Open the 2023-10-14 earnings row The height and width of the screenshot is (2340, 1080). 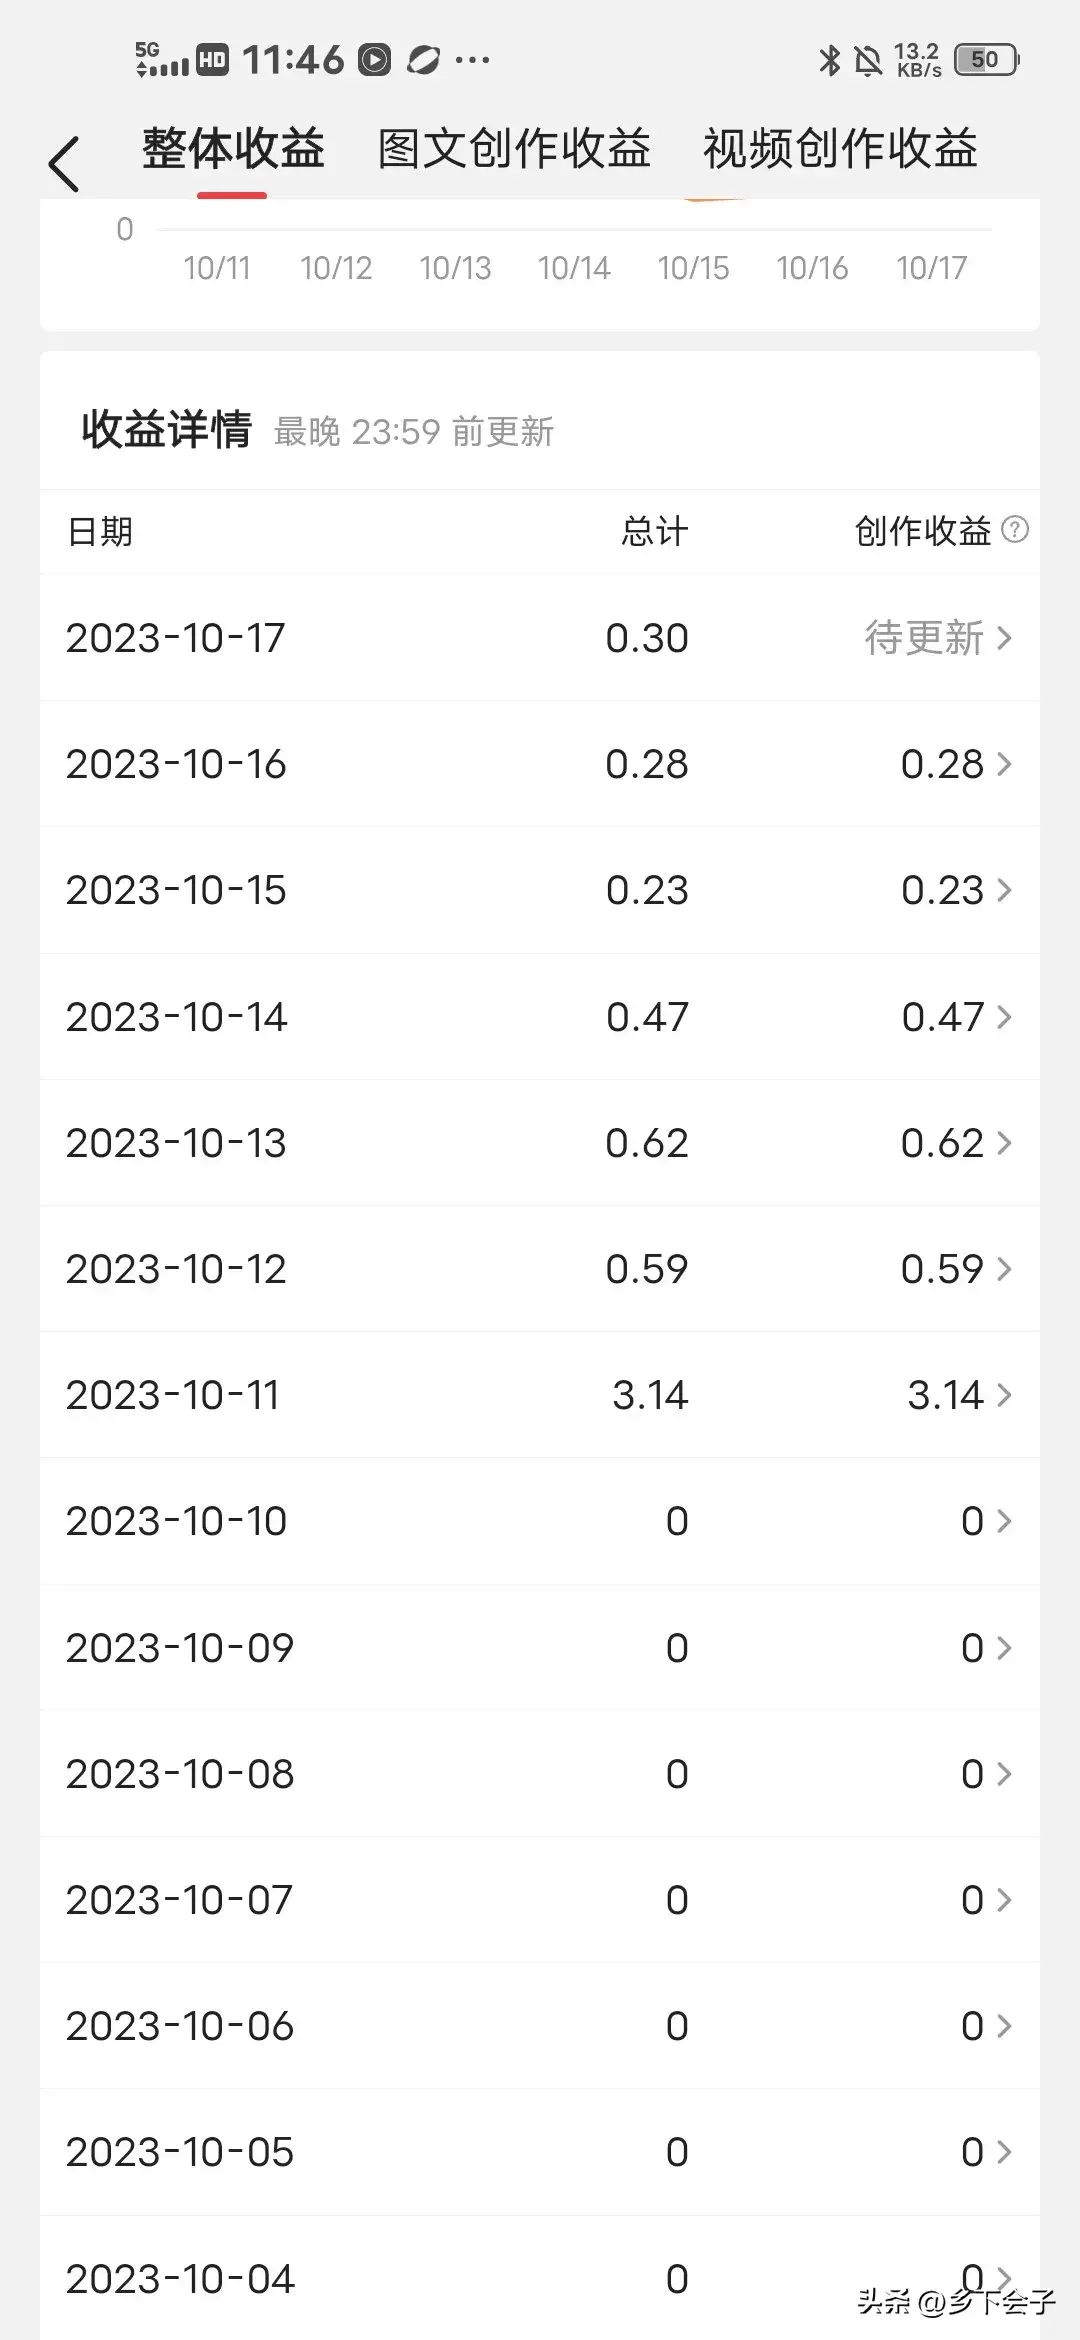tap(540, 1016)
